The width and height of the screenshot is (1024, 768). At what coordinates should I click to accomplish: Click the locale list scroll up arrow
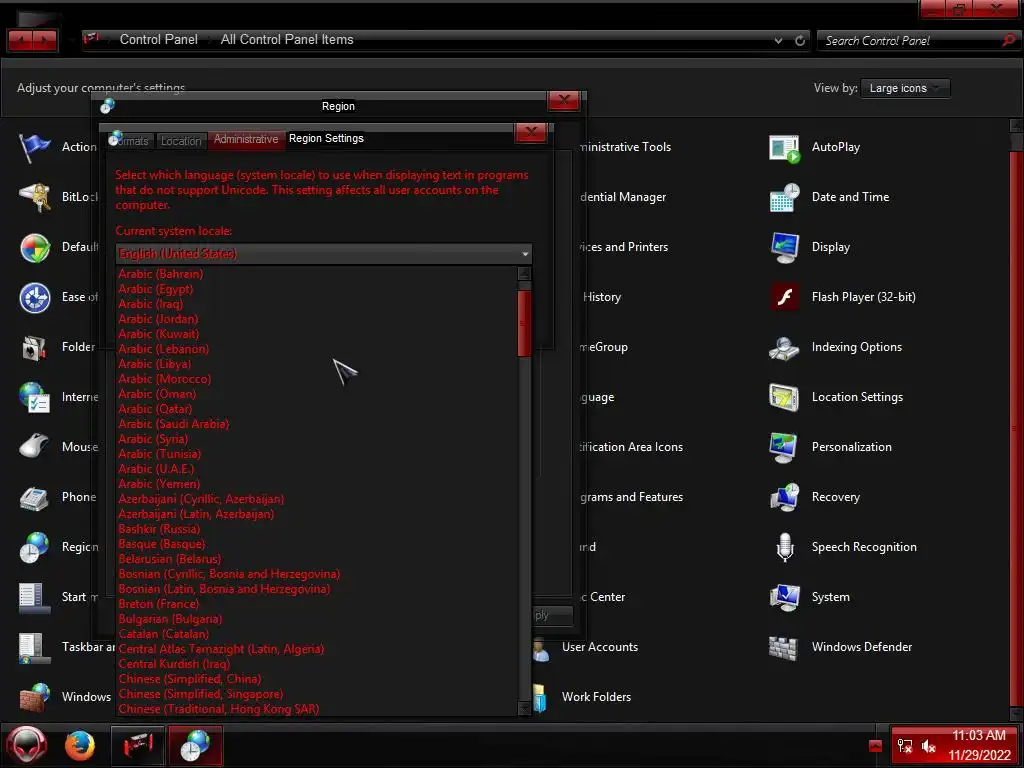(x=524, y=273)
